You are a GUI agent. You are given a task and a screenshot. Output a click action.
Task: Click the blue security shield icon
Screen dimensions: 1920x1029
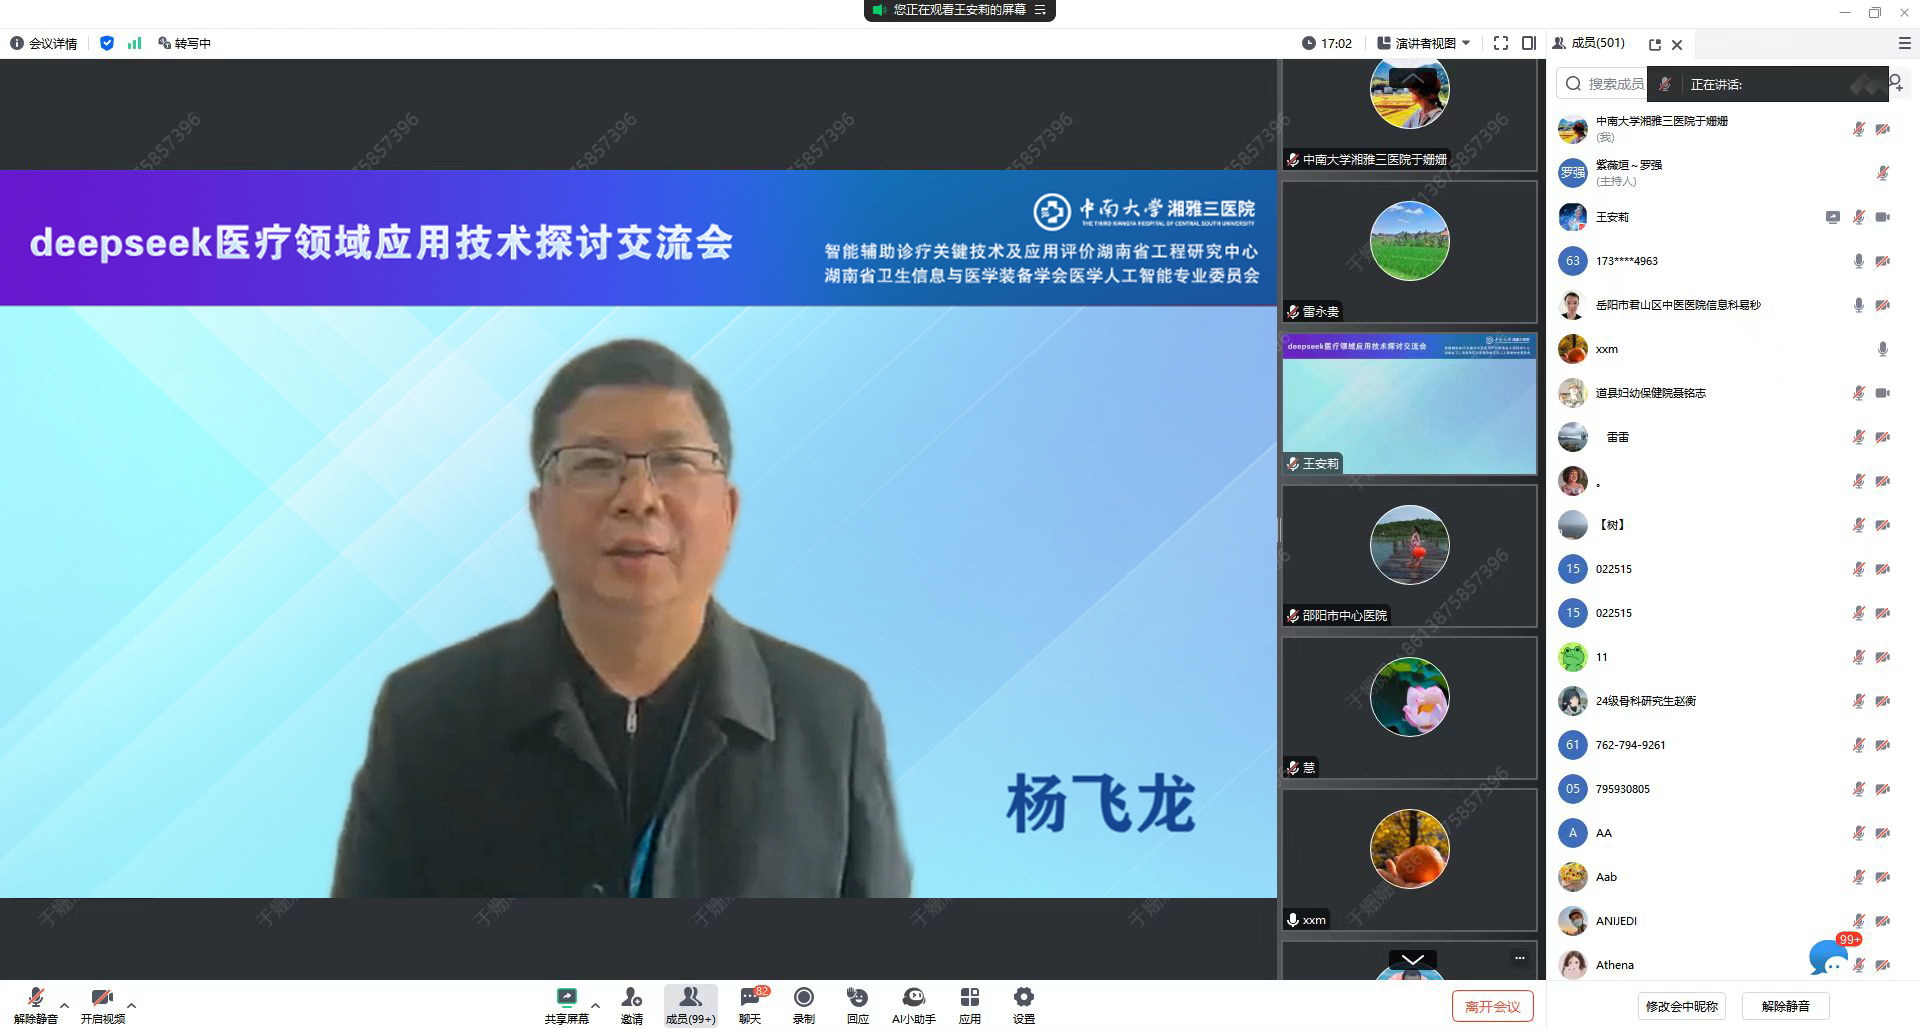(x=107, y=43)
